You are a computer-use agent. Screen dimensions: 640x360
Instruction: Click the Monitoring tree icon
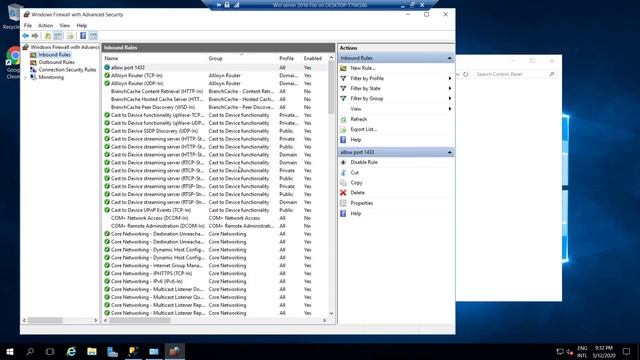(33, 77)
